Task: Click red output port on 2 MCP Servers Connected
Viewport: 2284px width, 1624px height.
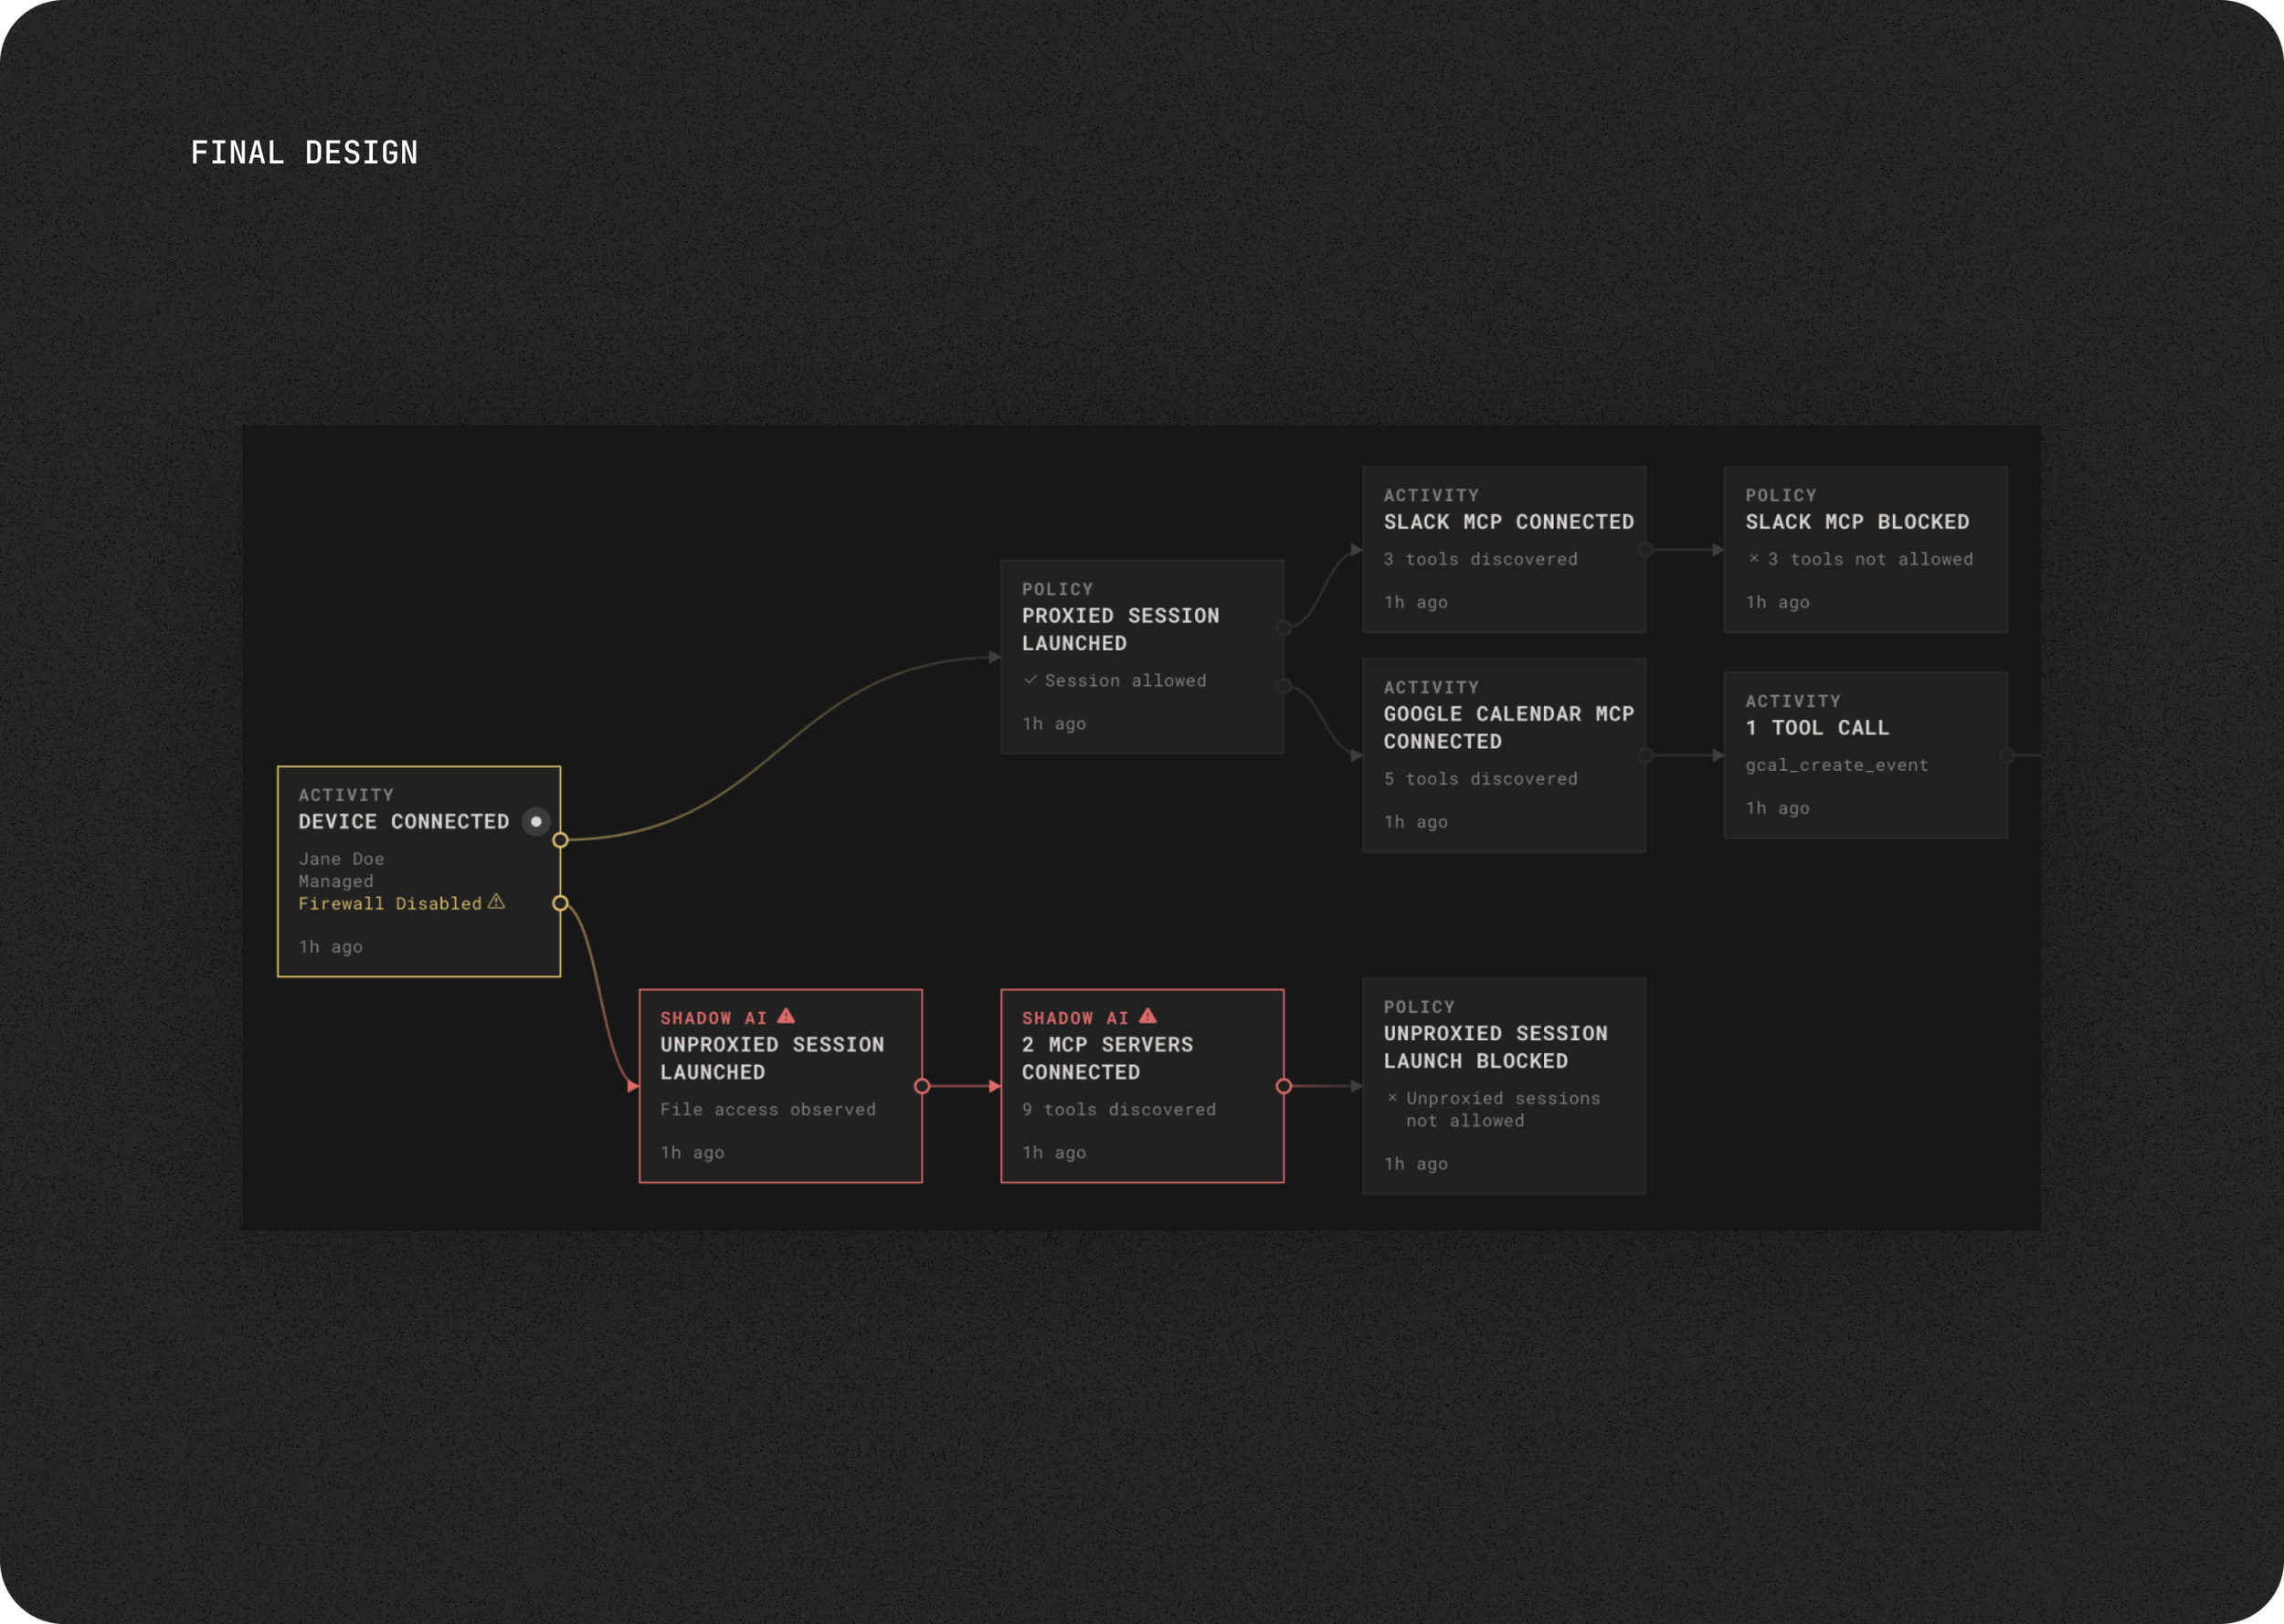Action: [1284, 1086]
